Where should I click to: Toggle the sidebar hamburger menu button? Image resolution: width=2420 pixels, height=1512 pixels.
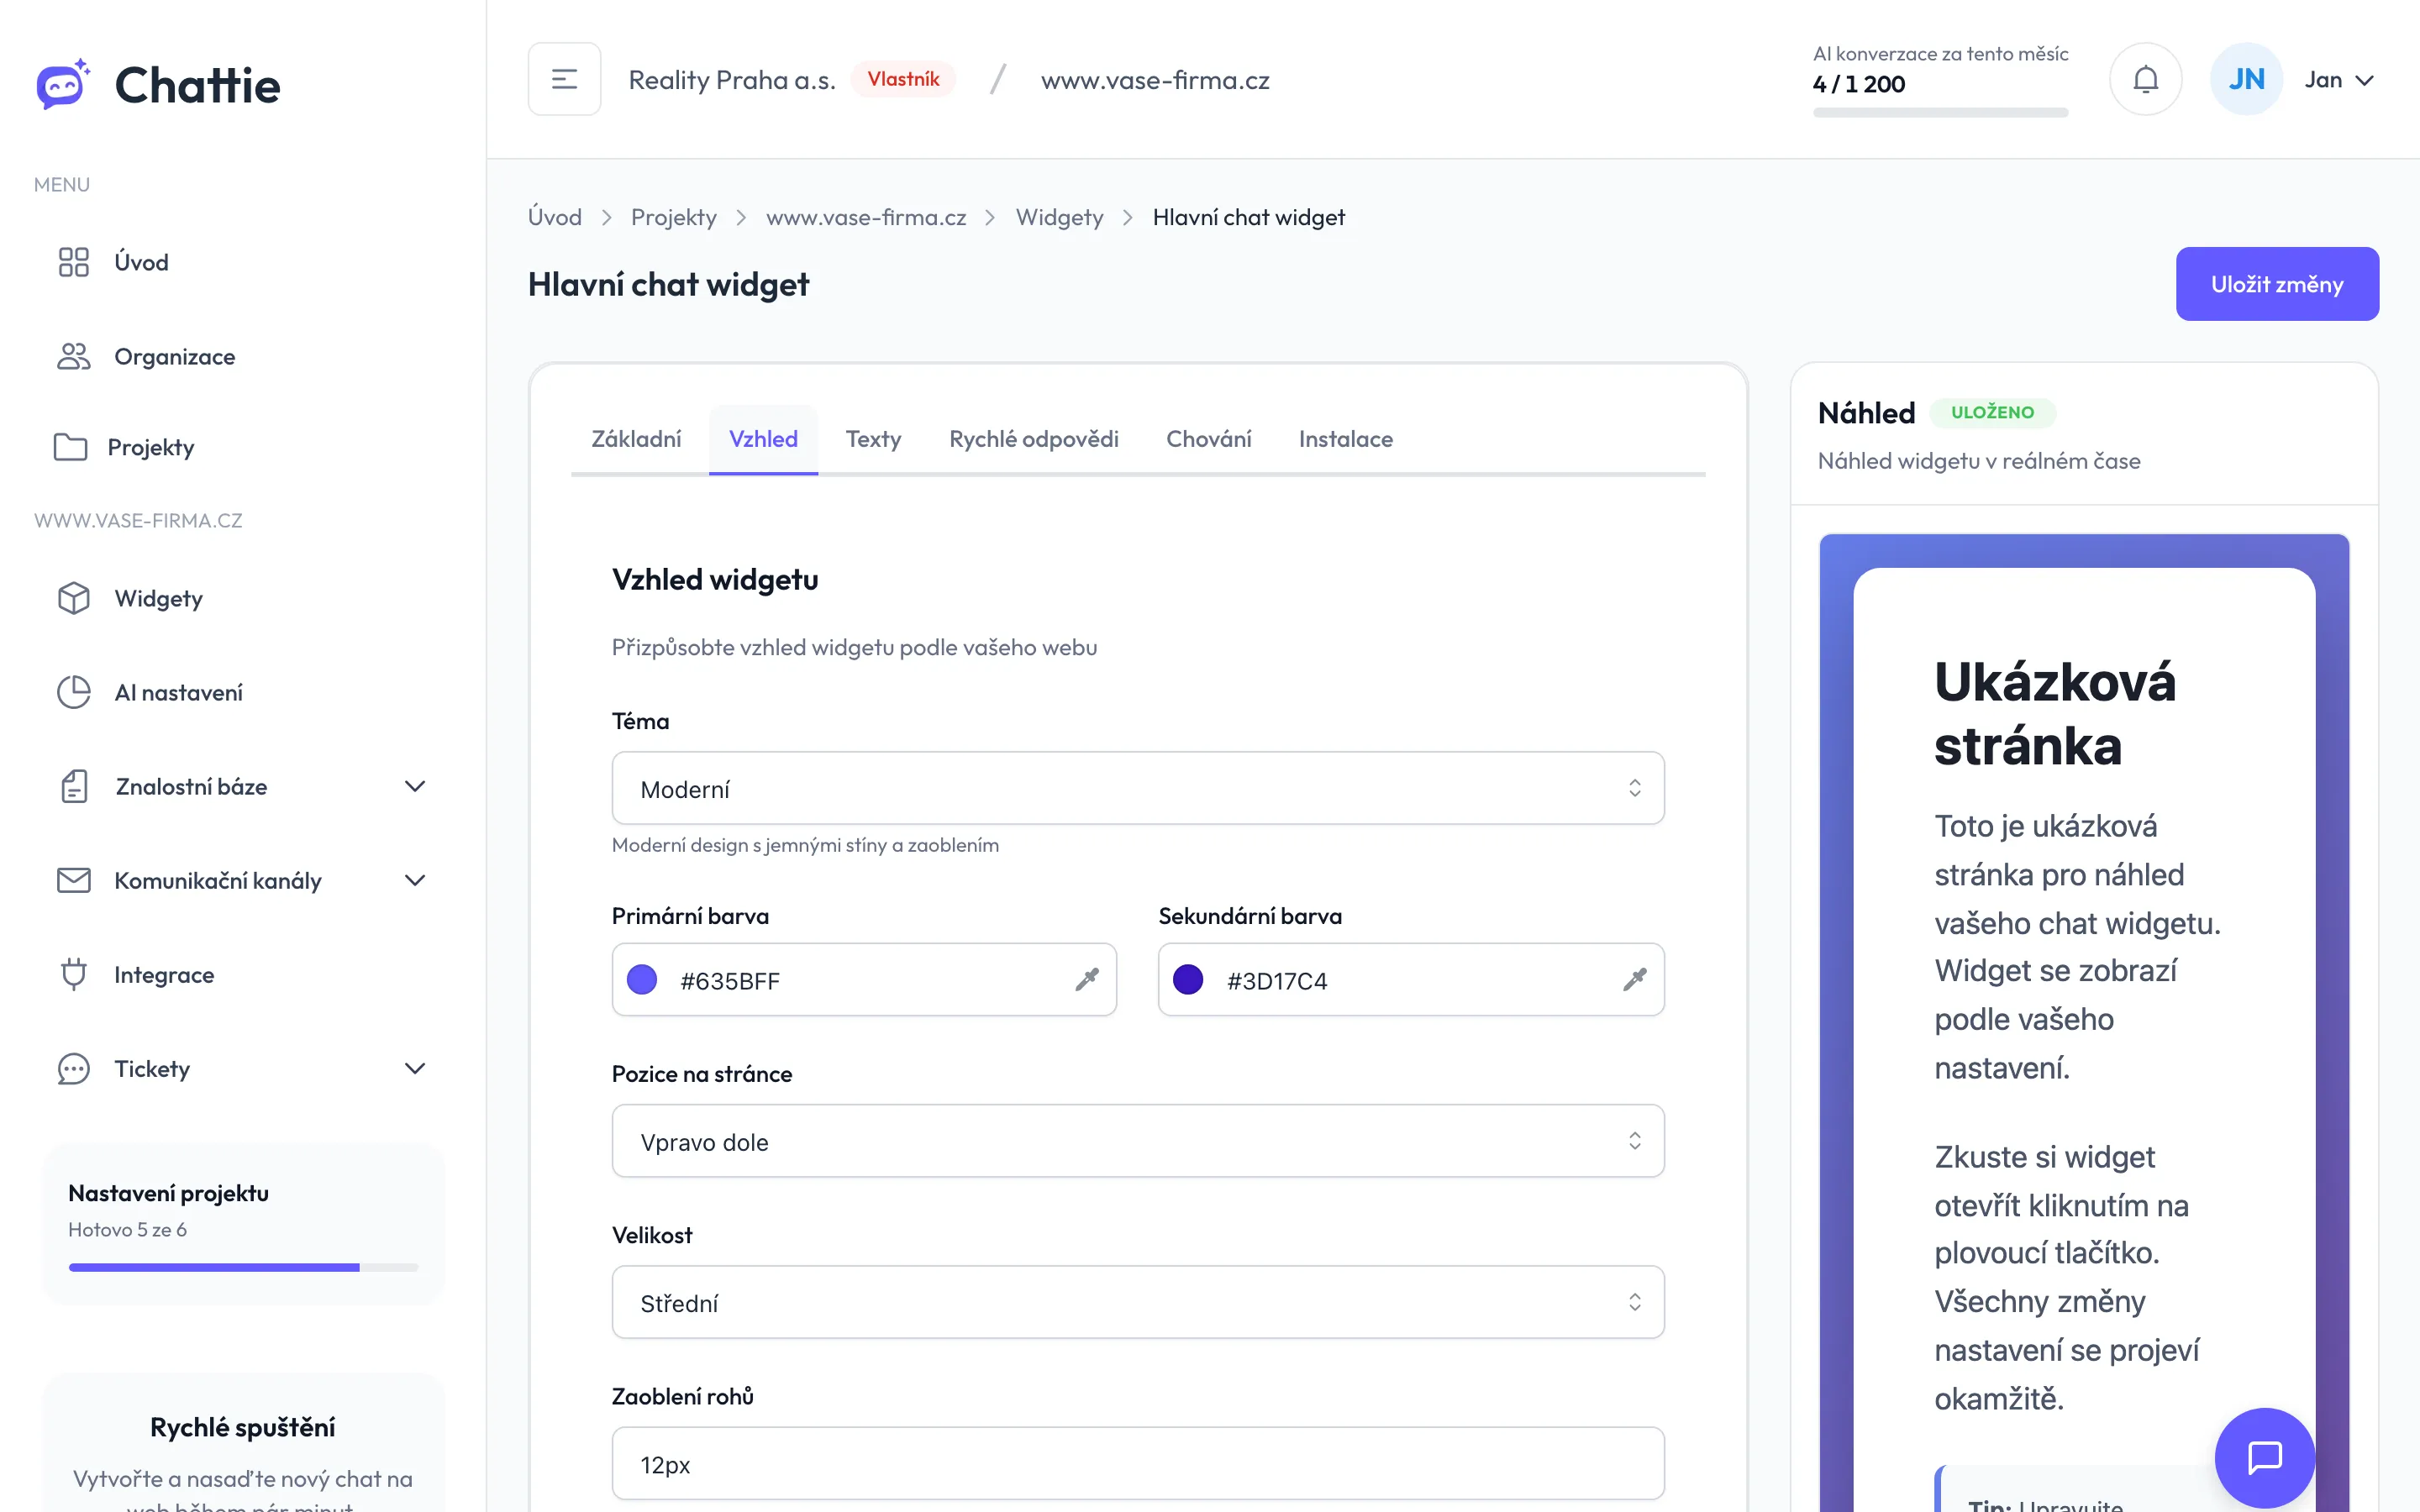[x=565, y=79]
